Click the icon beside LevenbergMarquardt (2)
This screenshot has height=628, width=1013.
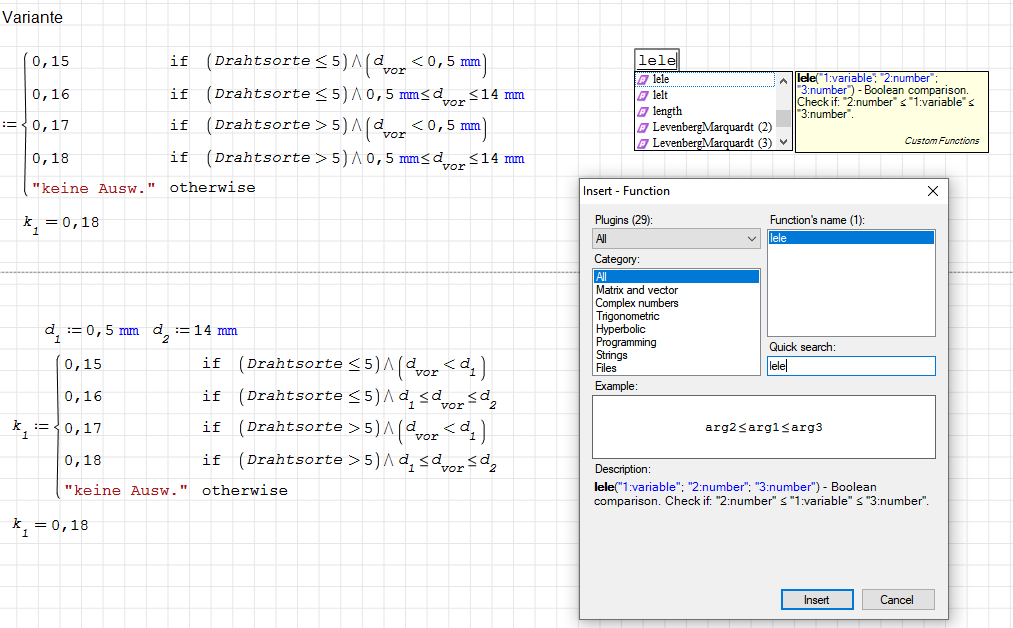point(643,127)
